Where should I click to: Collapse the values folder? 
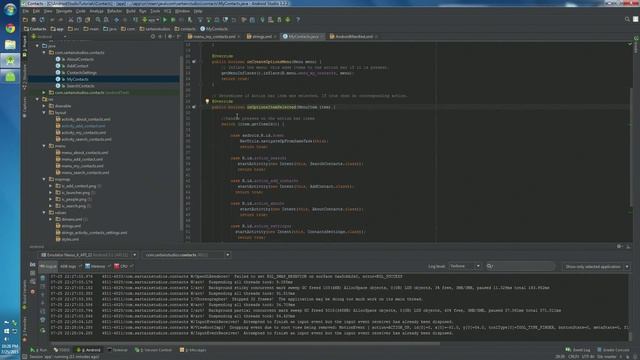(44, 213)
